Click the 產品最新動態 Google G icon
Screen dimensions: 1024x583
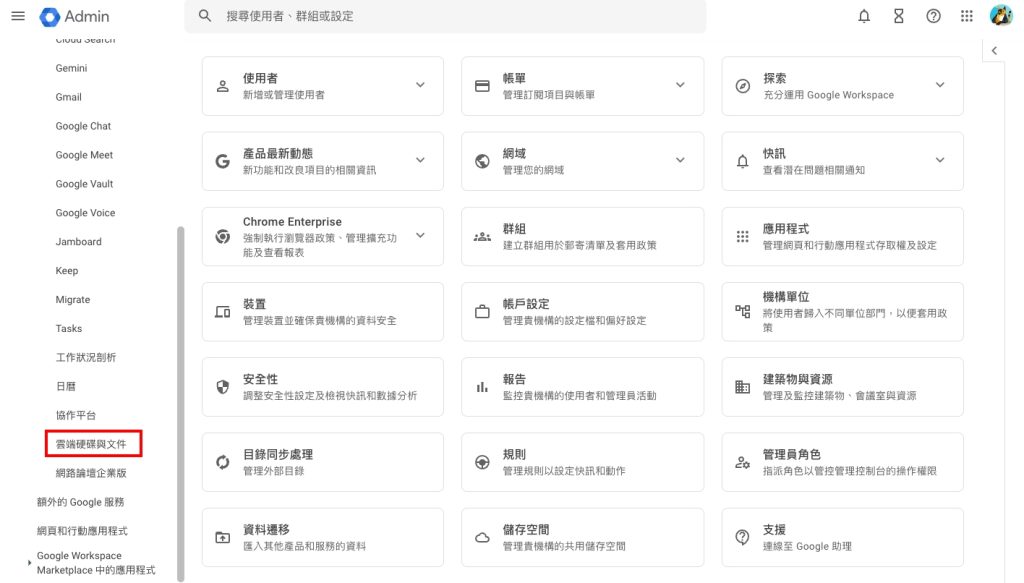[223, 161]
